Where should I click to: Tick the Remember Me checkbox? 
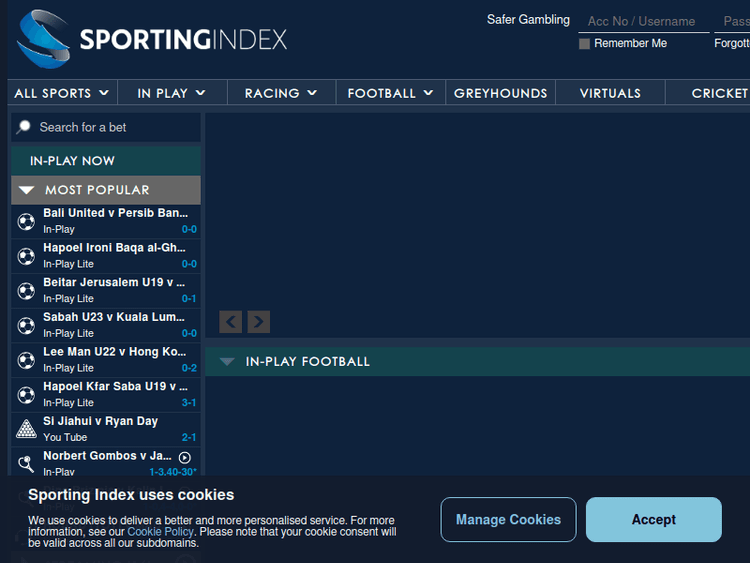[x=584, y=44]
